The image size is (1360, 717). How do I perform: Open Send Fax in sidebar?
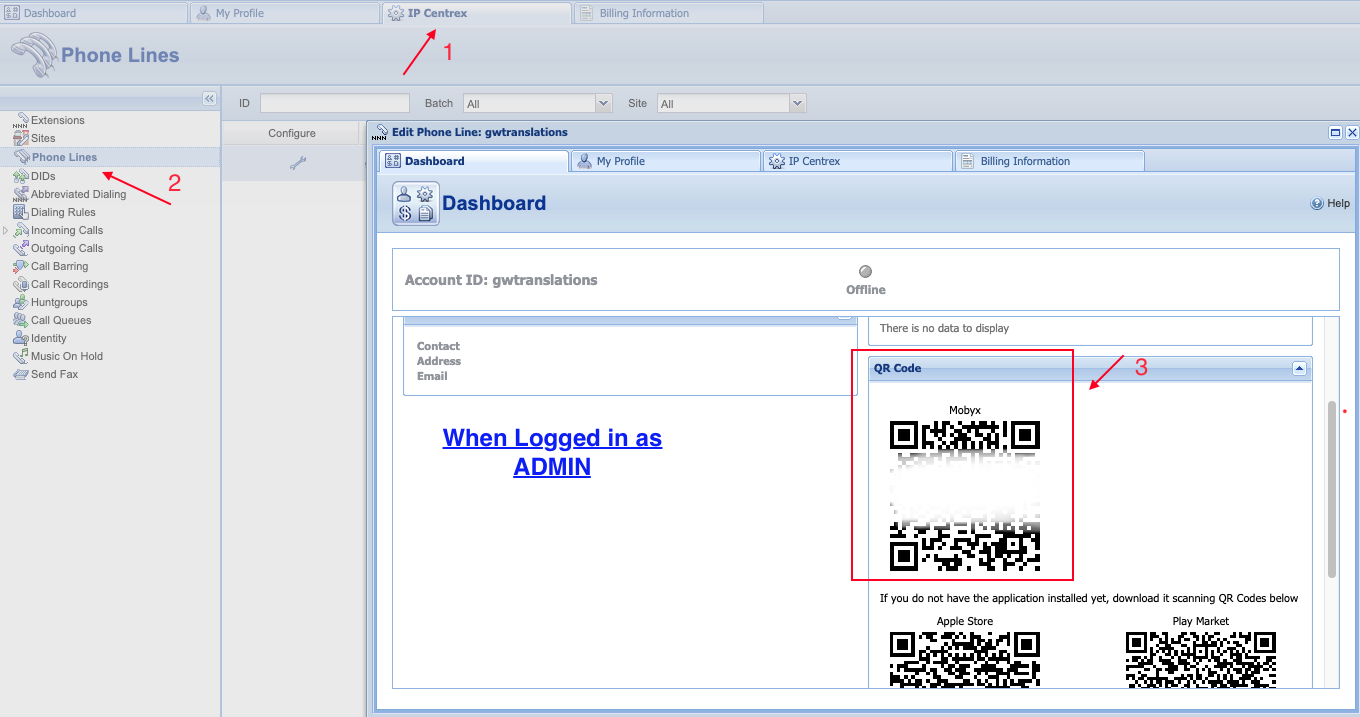pos(54,374)
